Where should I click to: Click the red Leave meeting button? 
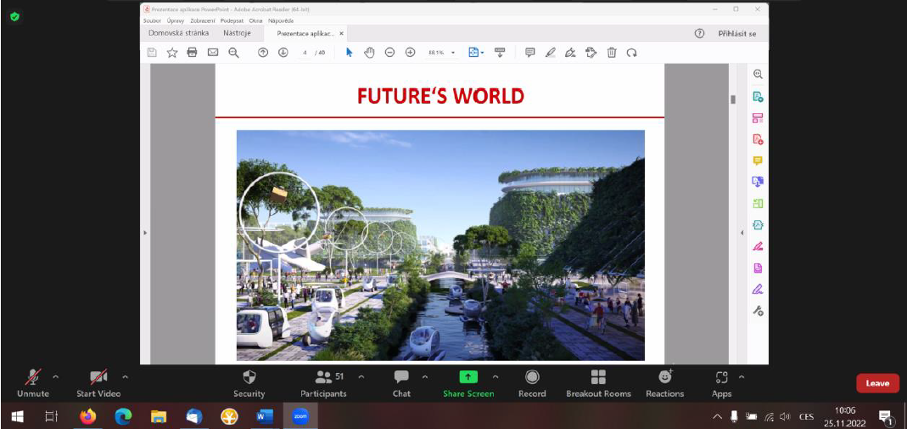pyautogui.click(x=877, y=383)
